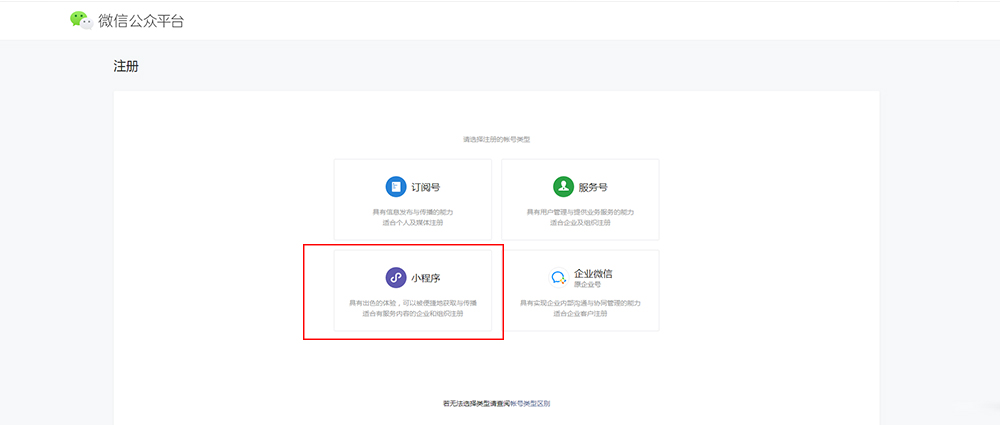Click the 请选择注册的帐号类型 prompt text
This screenshot has height=425, width=1000.
(496, 139)
